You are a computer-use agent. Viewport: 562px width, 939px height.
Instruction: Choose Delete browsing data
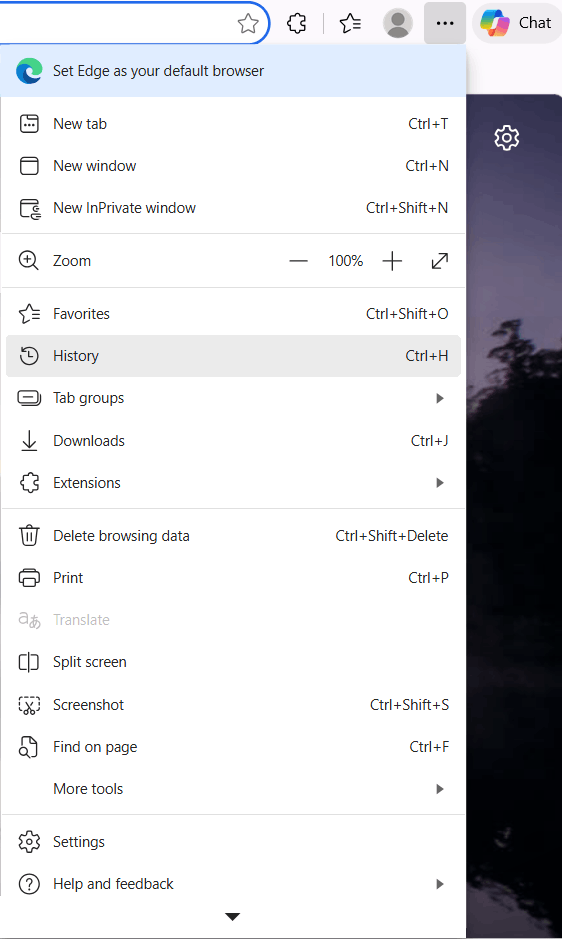click(233, 536)
